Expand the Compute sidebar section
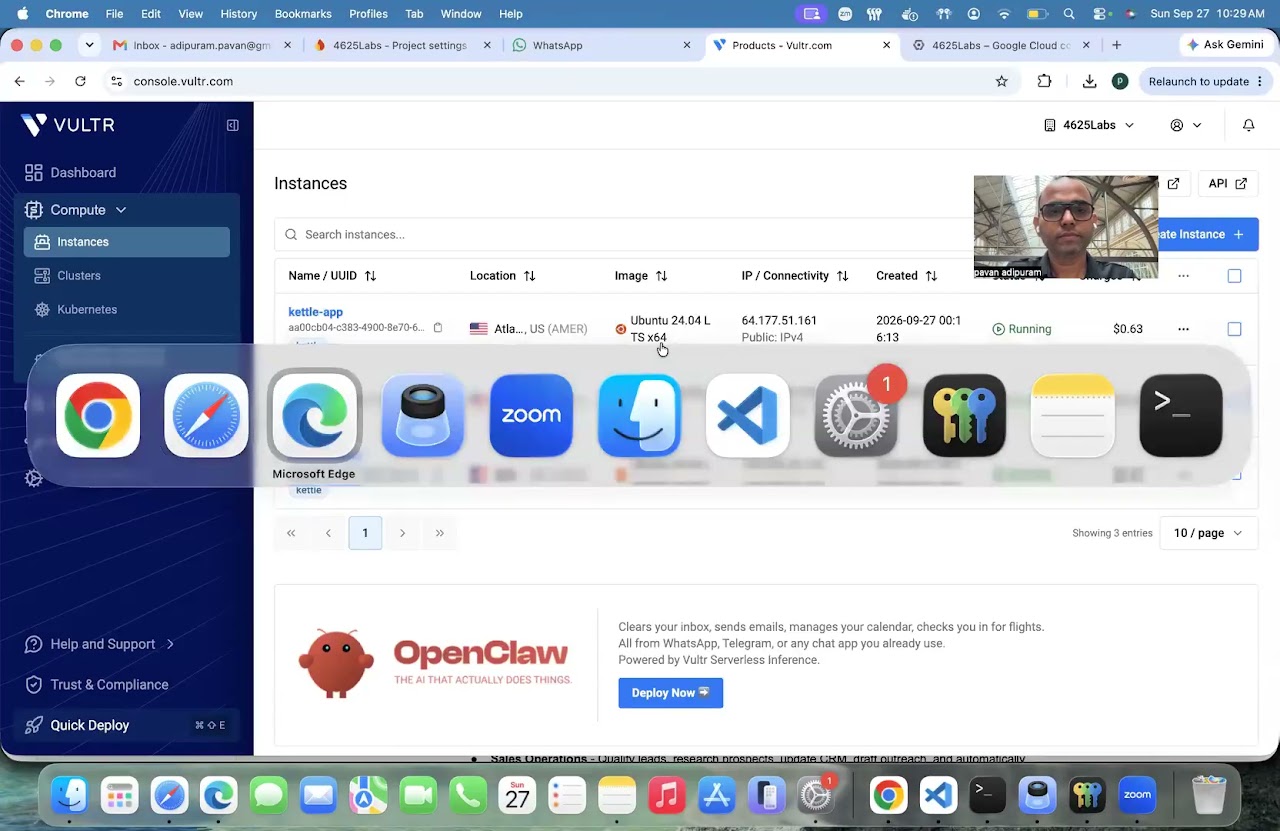The width and height of the screenshot is (1280, 831). coord(77,210)
